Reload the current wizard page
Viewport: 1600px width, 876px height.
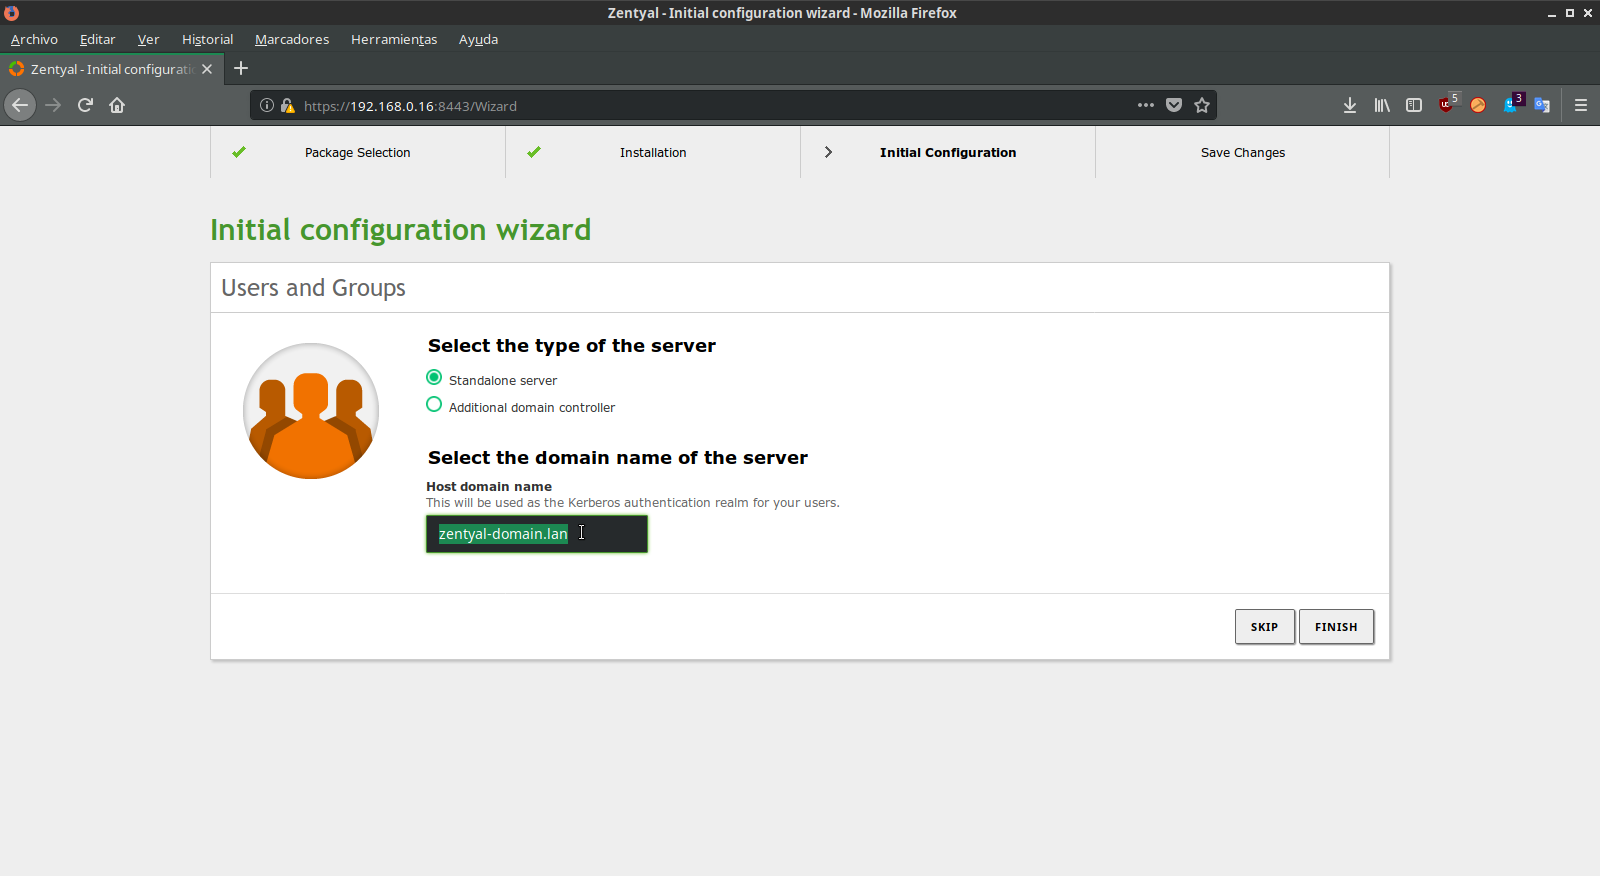[x=85, y=105]
